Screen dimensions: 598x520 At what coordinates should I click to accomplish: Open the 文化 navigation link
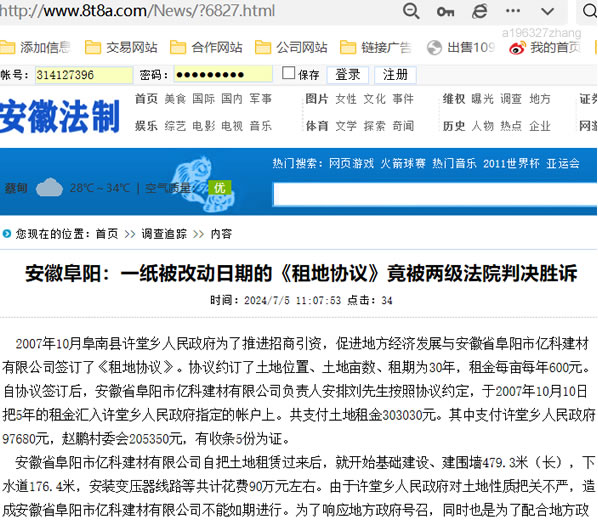(x=374, y=99)
